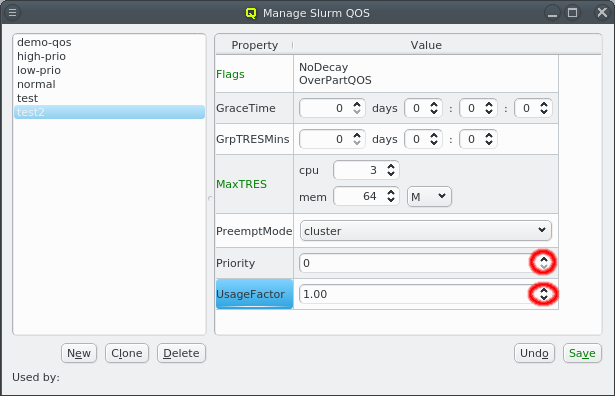Click the GraceTime minutes spinner
Screen dimensions: 615x396
click(x=479, y=108)
